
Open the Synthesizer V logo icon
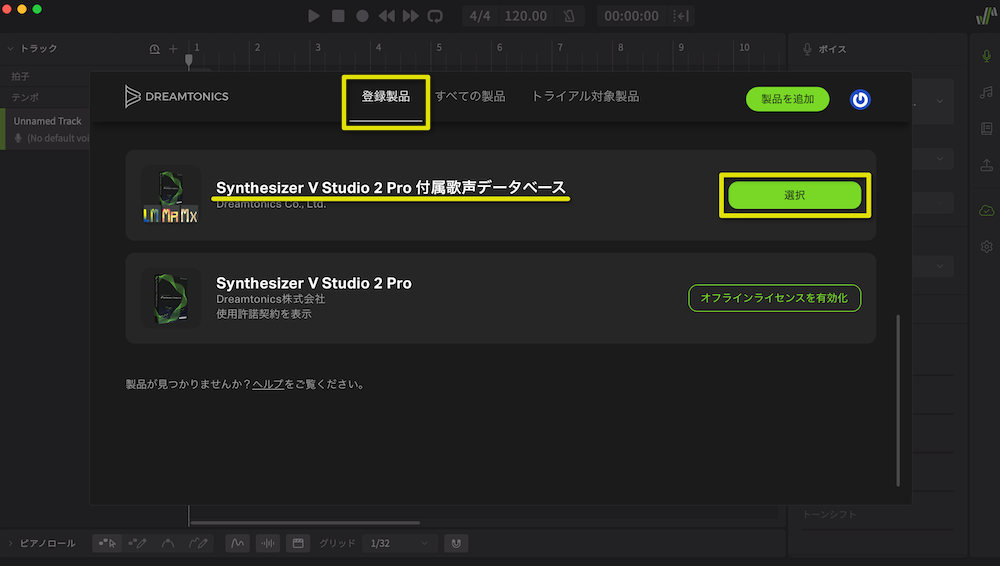click(x=986, y=16)
